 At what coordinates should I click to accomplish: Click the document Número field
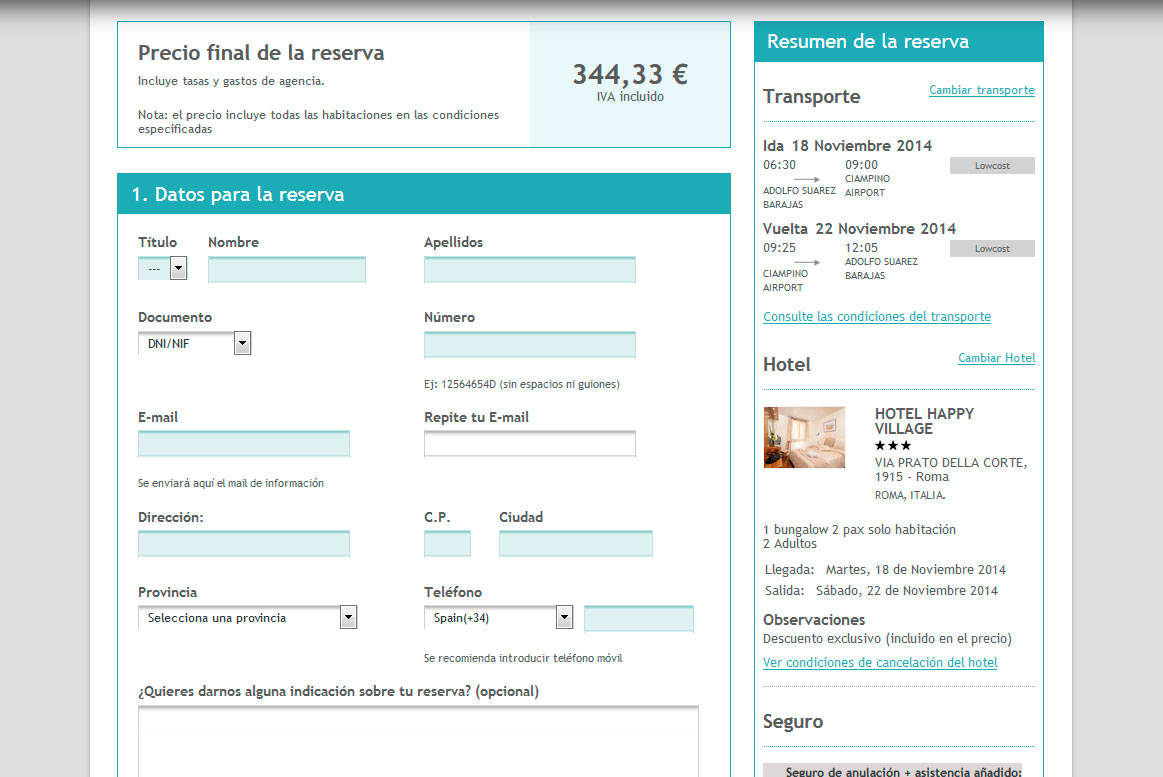529,345
